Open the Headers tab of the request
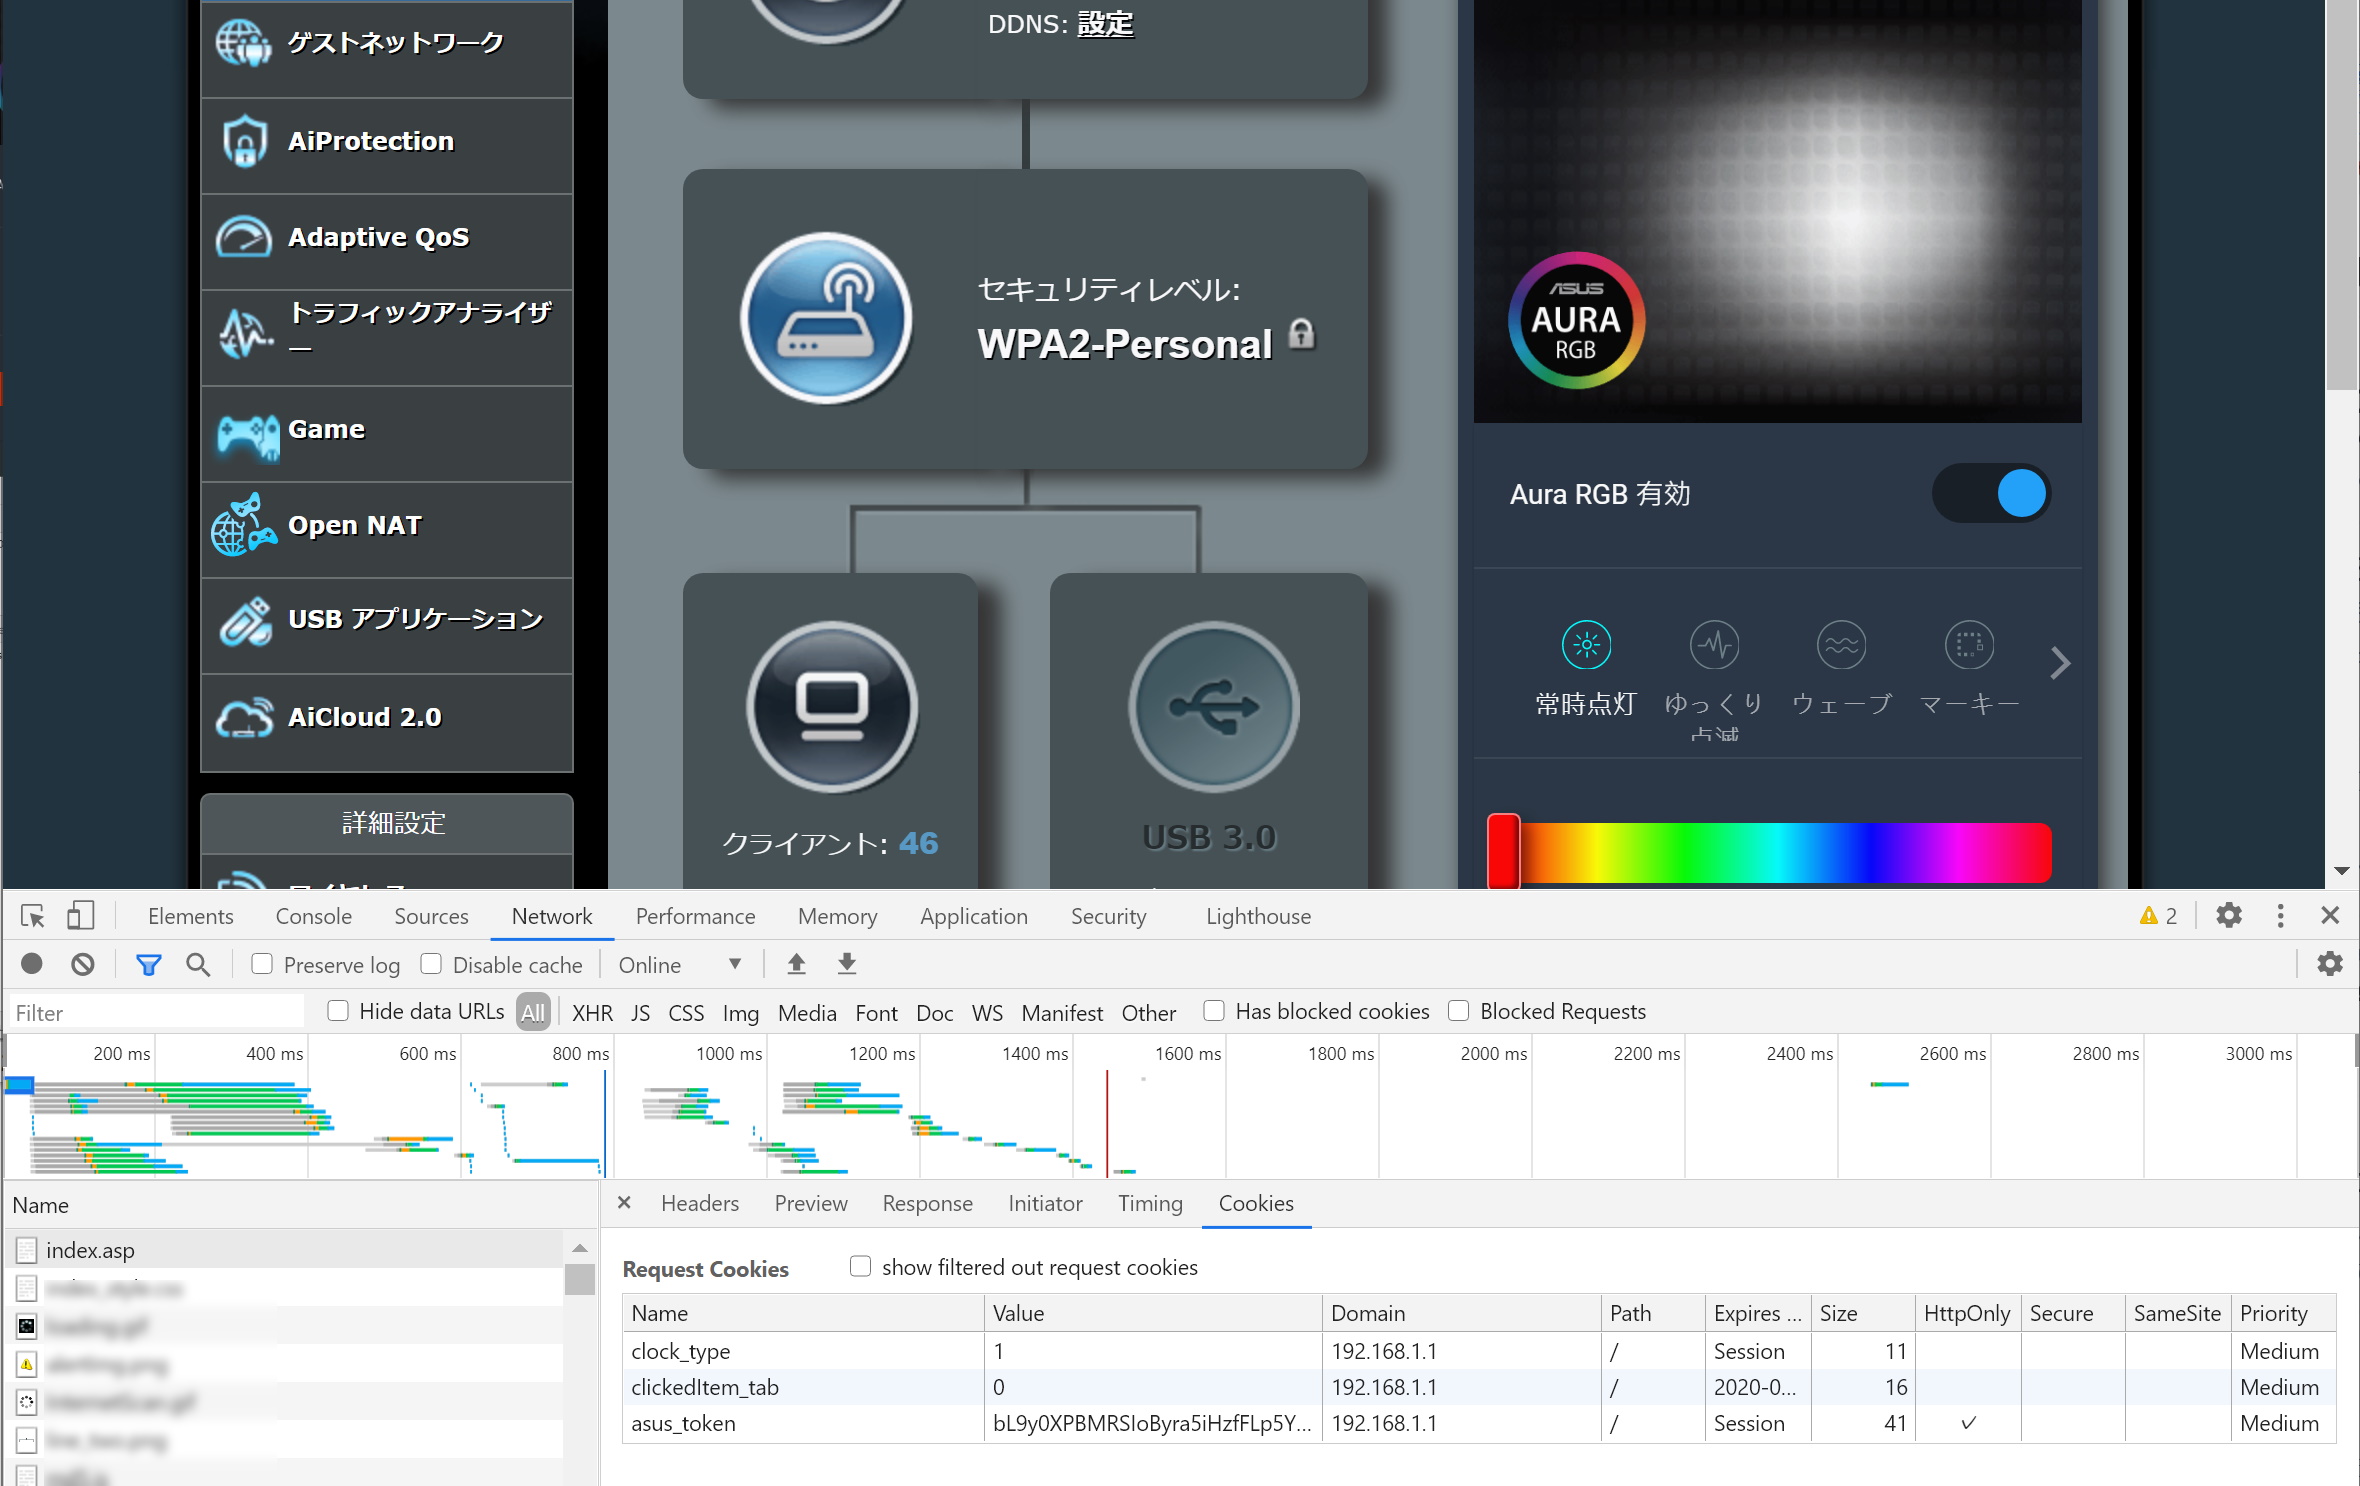 click(699, 1203)
